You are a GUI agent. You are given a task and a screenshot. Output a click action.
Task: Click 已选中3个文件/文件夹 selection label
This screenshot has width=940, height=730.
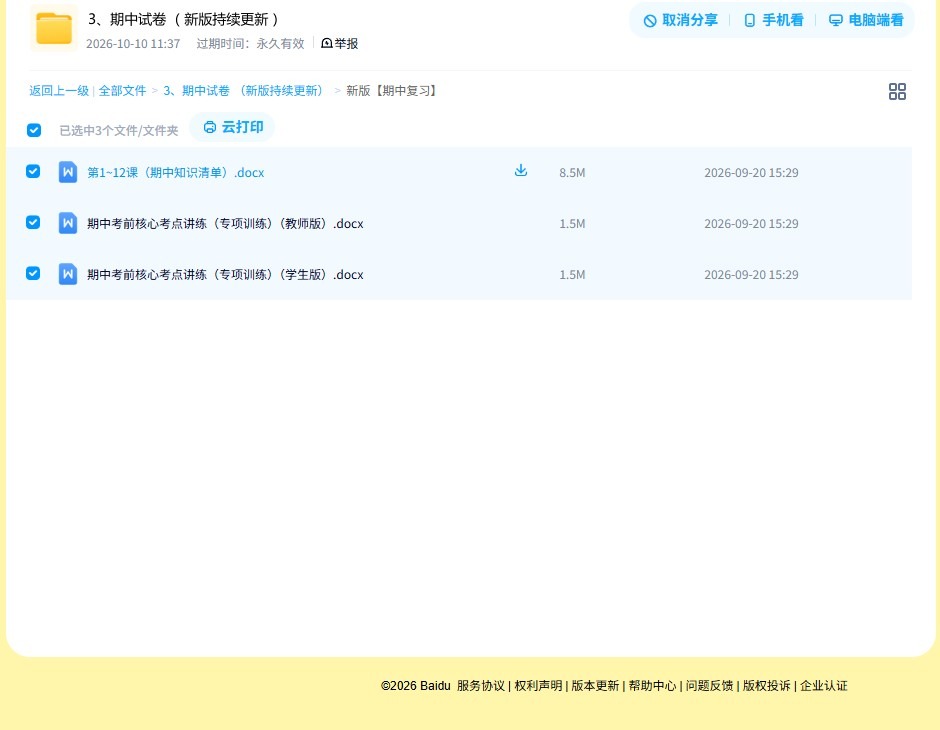[119, 131]
